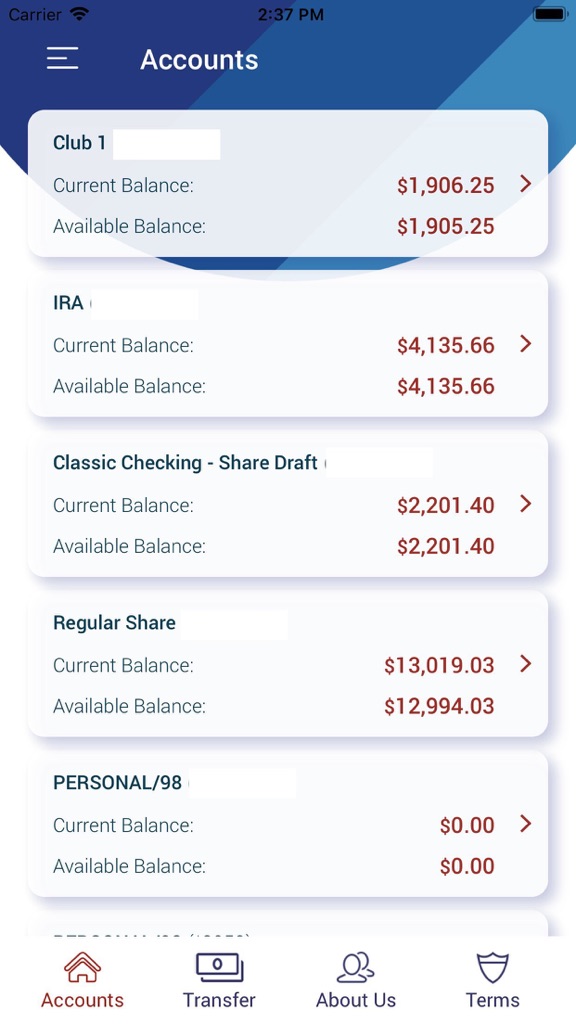Tap the About Us people icon
Screen dimensions: 576x1024
click(x=356, y=967)
